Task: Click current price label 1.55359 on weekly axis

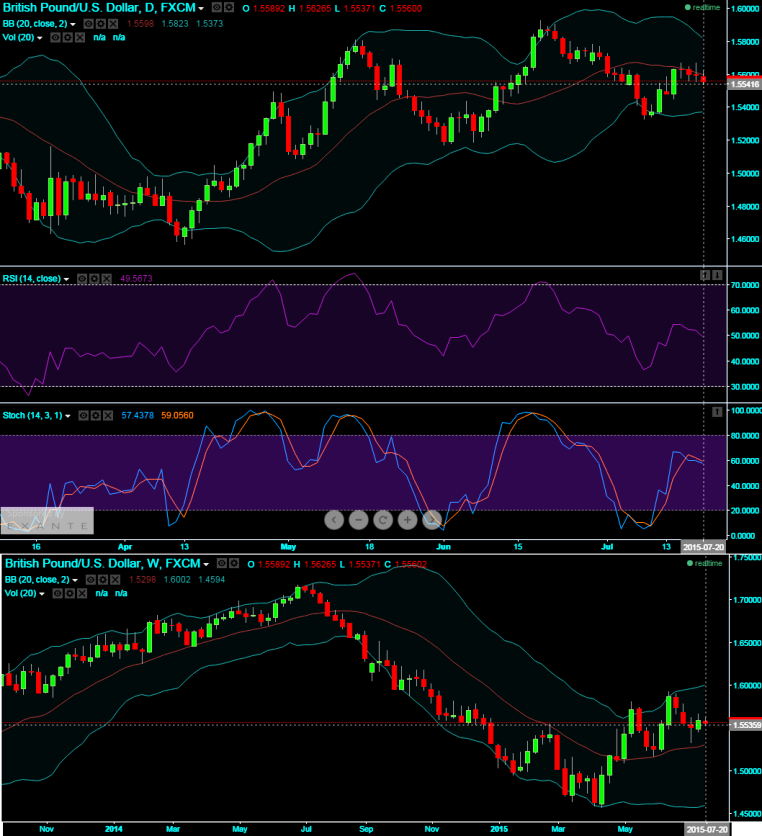Action: 744,725
